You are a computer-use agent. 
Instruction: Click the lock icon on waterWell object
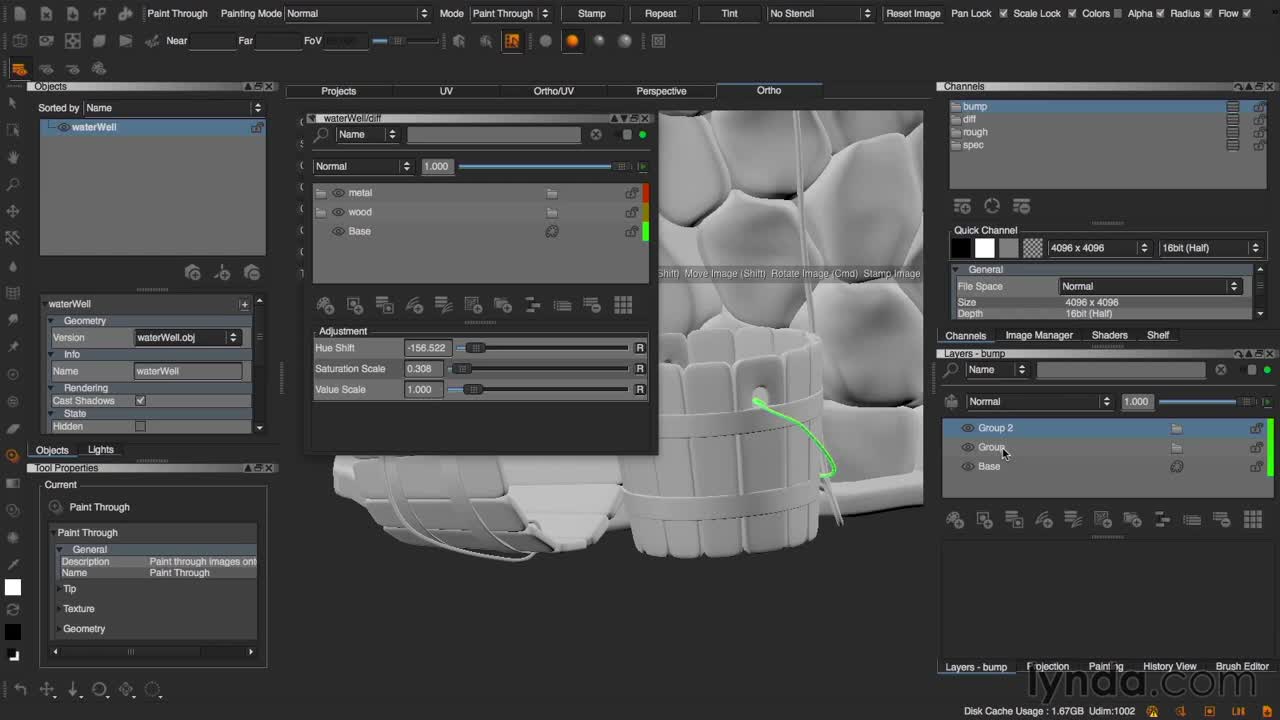click(257, 127)
